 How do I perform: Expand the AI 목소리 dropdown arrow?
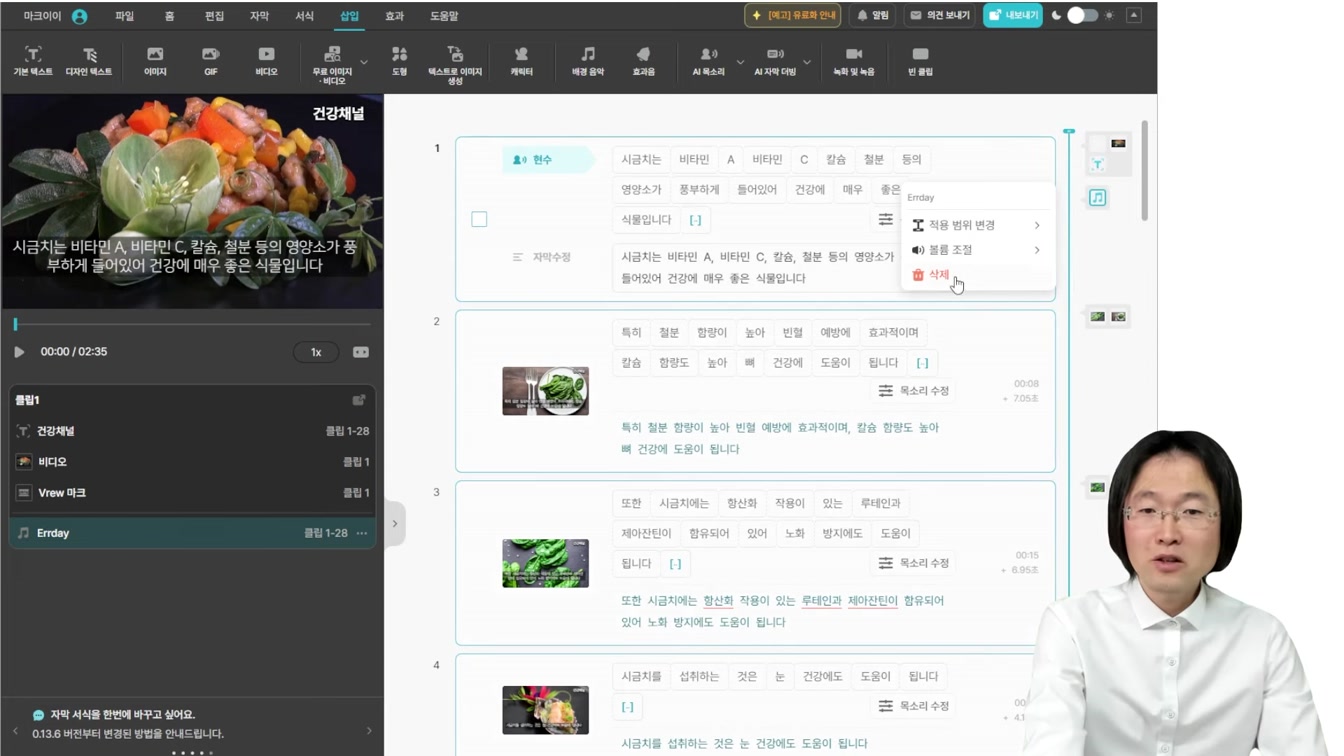pos(740,62)
